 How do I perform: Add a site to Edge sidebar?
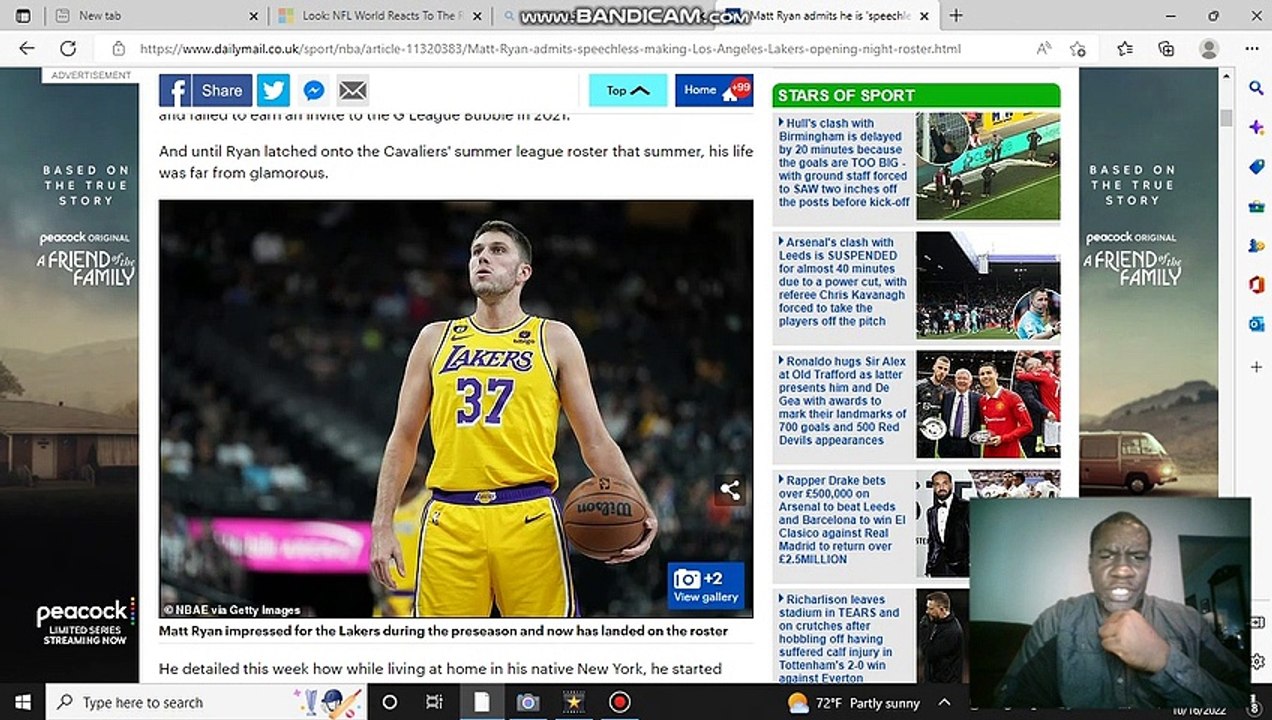click(1256, 367)
